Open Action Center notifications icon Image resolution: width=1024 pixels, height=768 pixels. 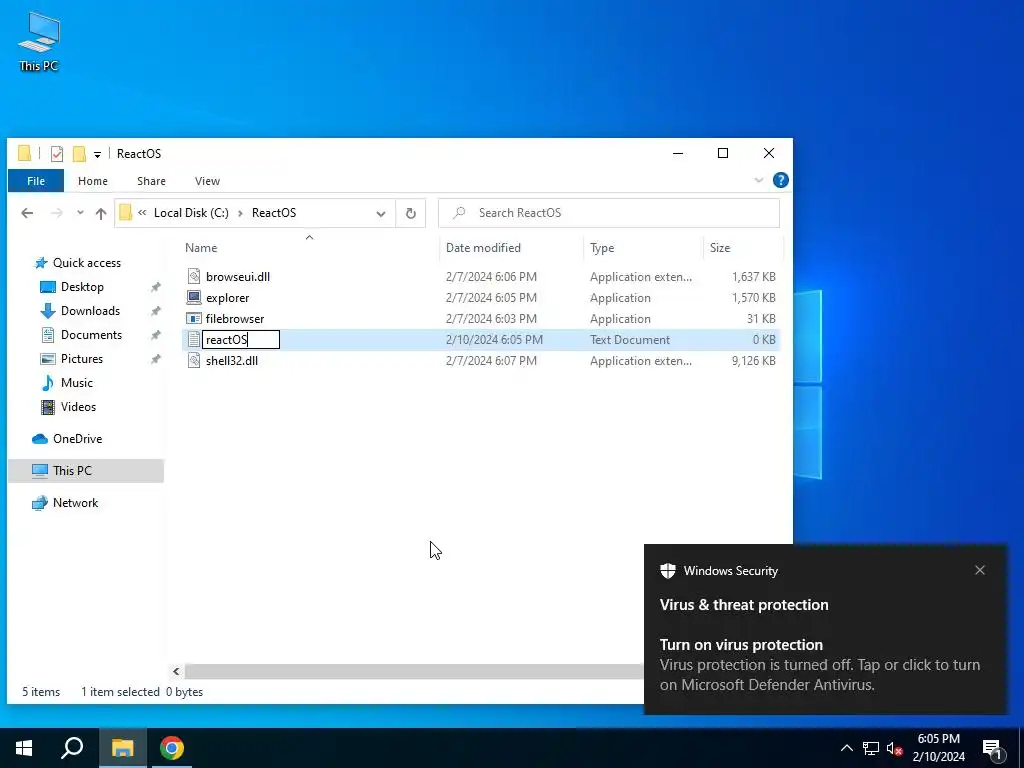click(x=992, y=748)
